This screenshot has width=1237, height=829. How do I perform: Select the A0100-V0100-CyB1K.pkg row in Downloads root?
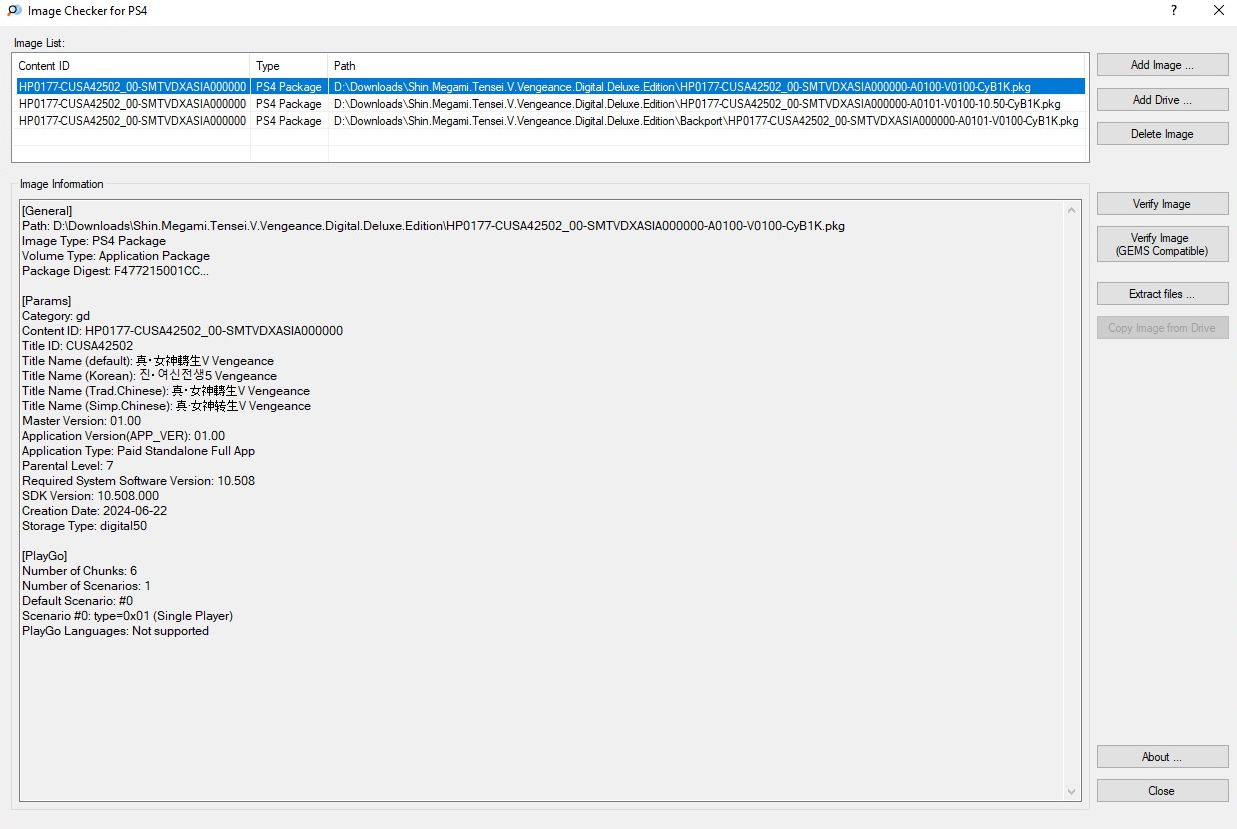pyautogui.click(x=550, y=87)
